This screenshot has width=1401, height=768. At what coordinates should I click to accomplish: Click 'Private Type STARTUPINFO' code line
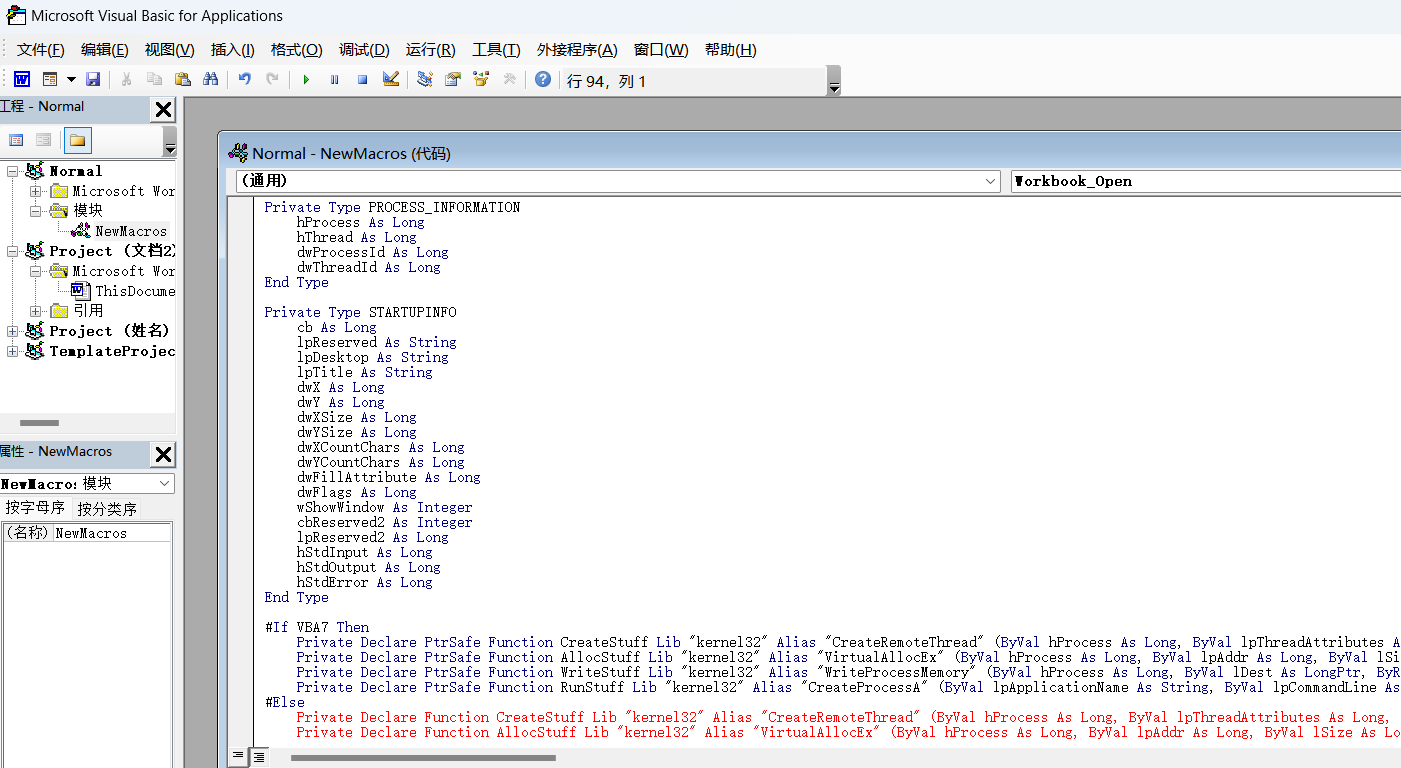tap(360, 312)
